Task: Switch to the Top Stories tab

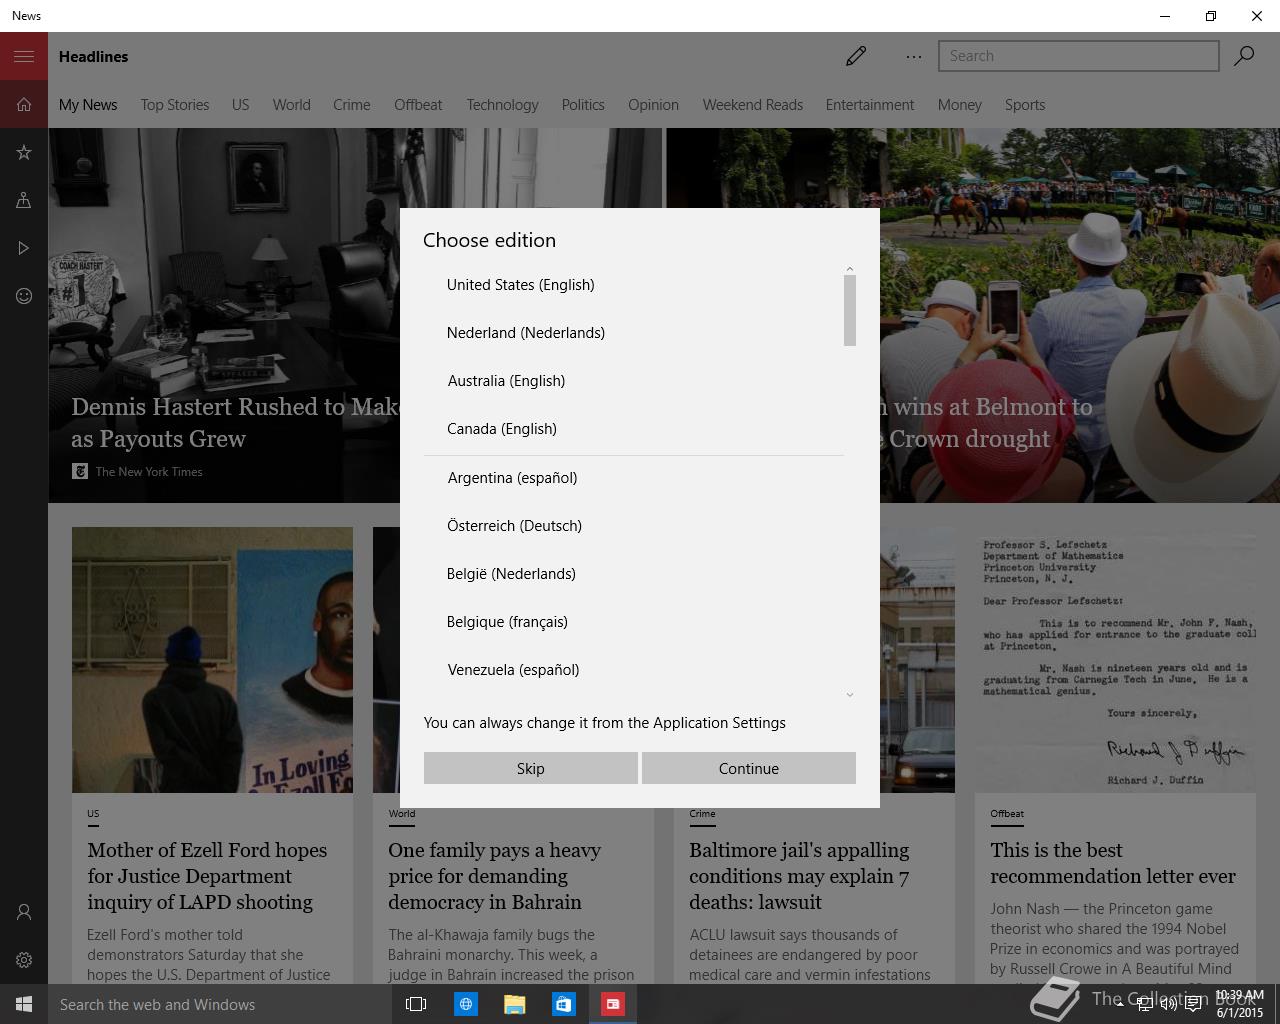Action: click(x=175, y=105)
